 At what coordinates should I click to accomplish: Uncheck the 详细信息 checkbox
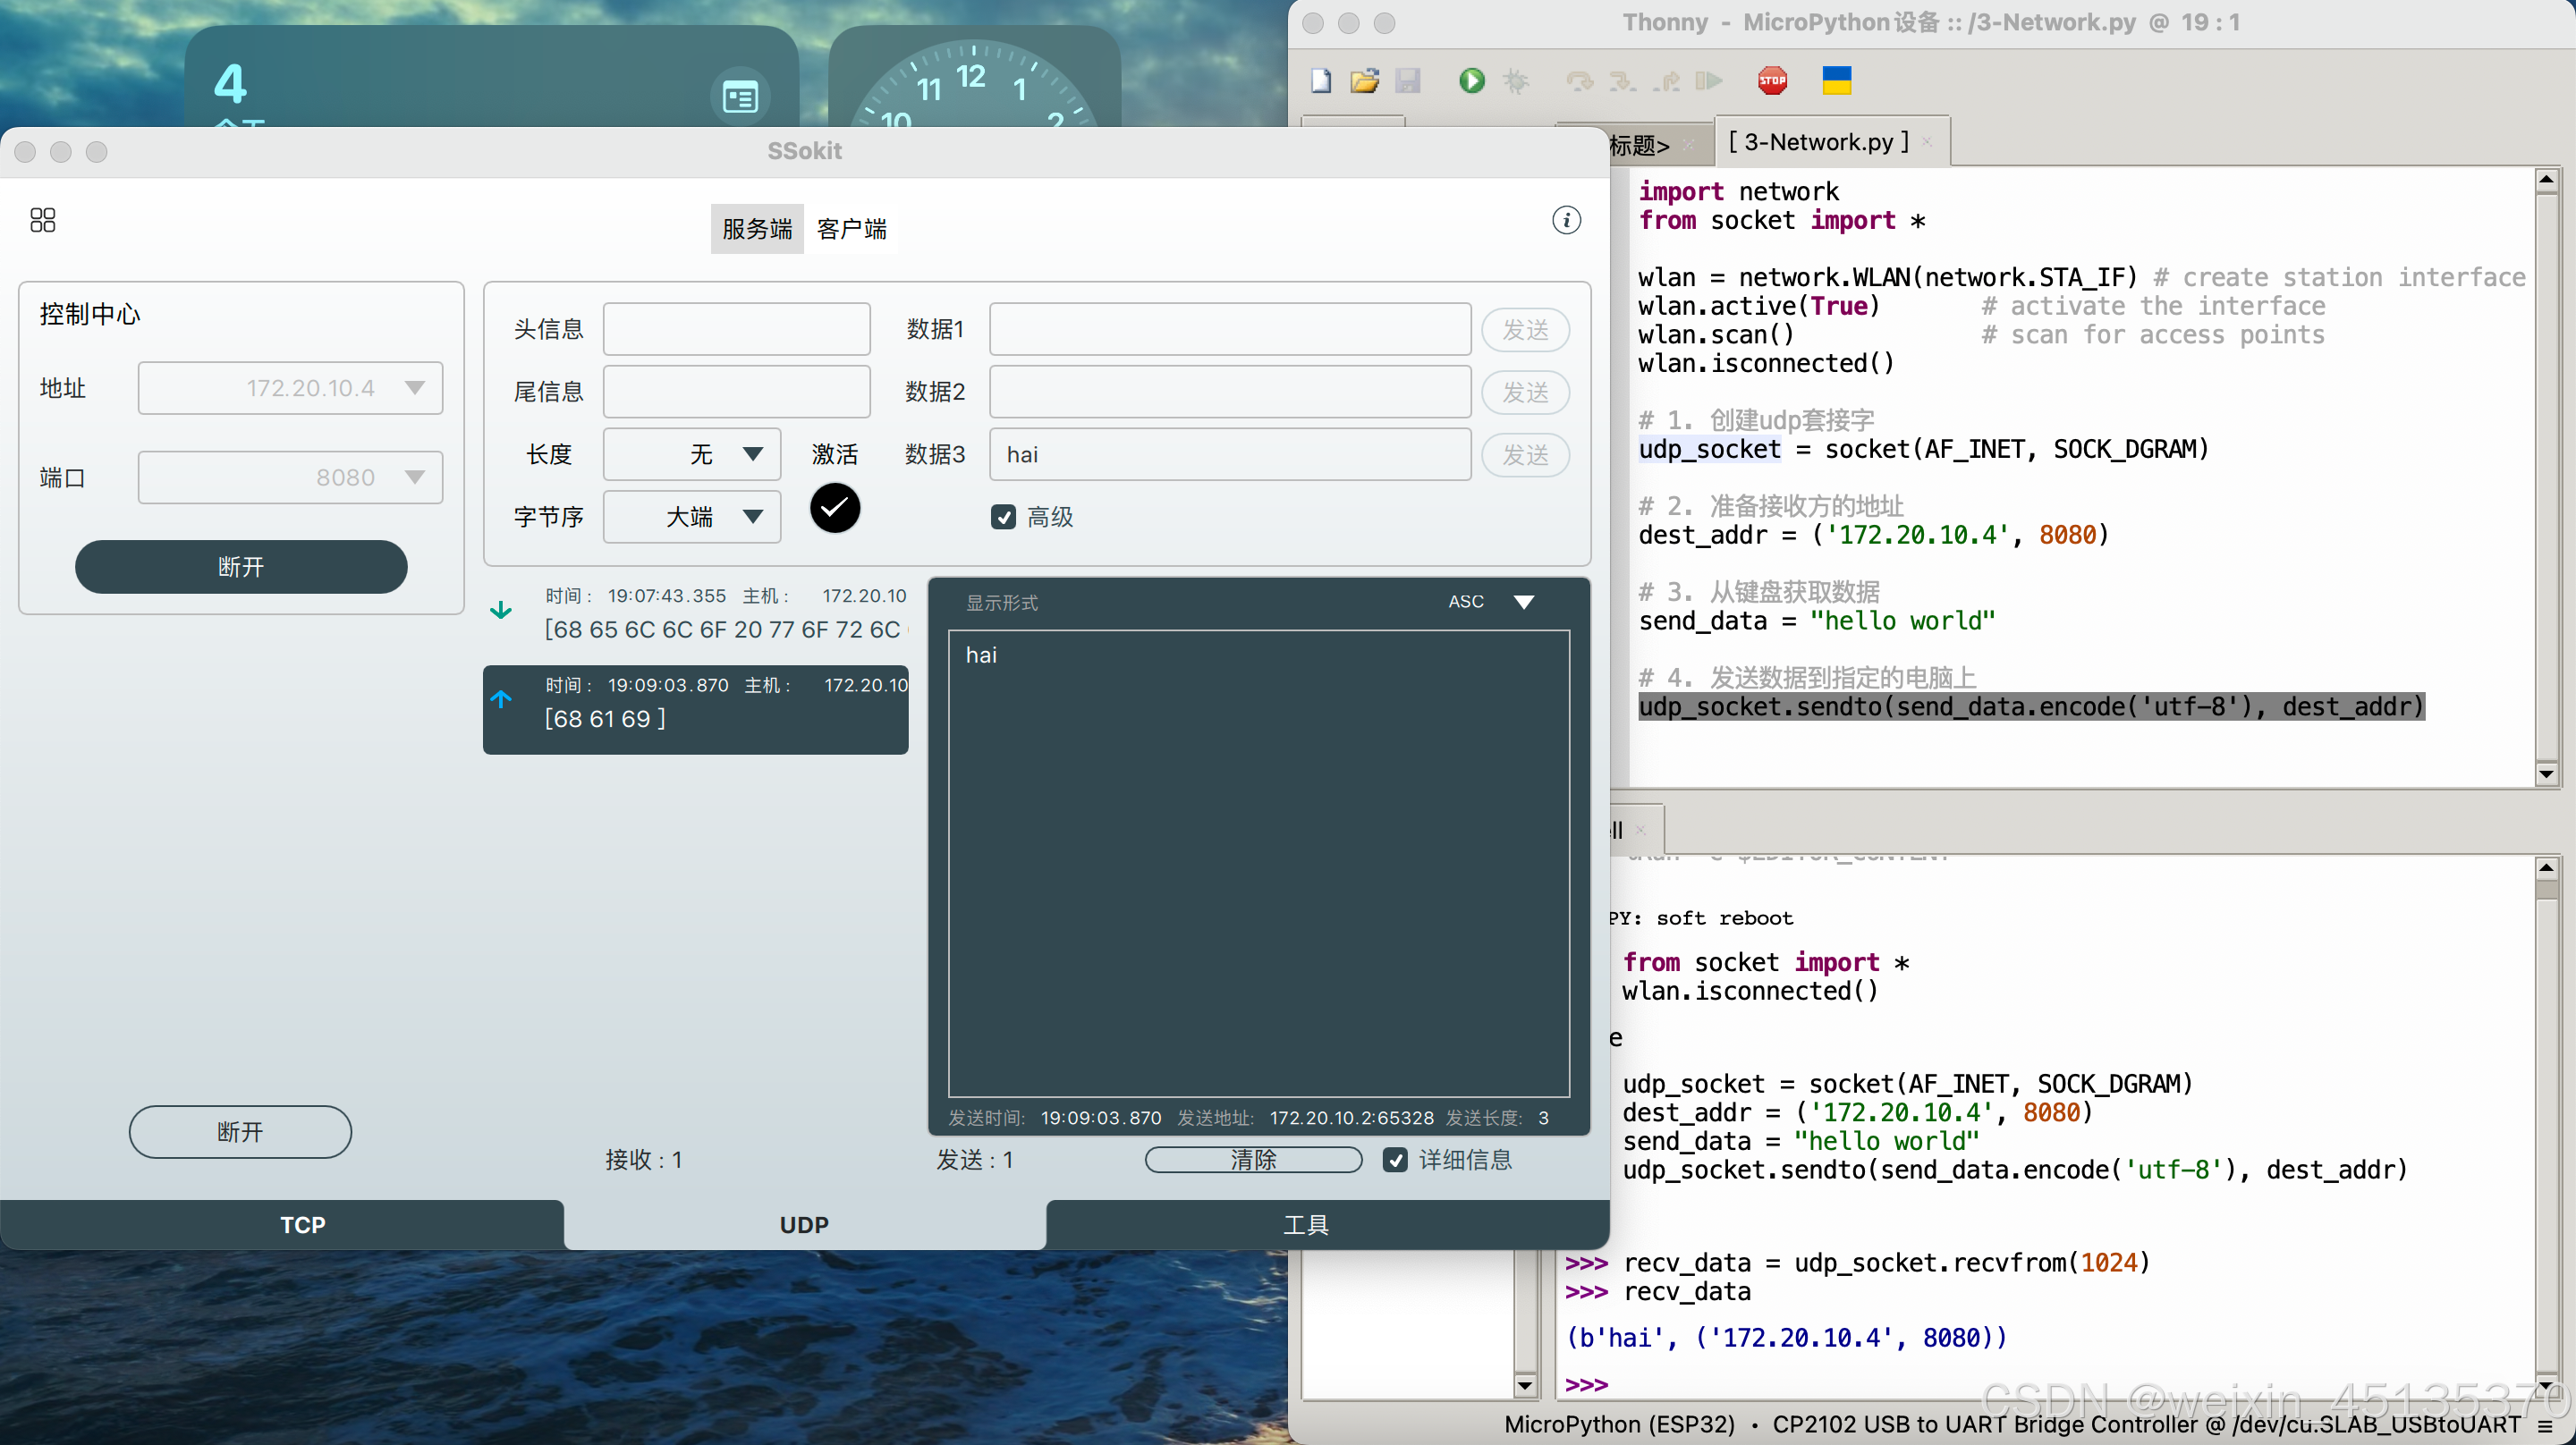pyautogui.click(x=1396, y=1160)
